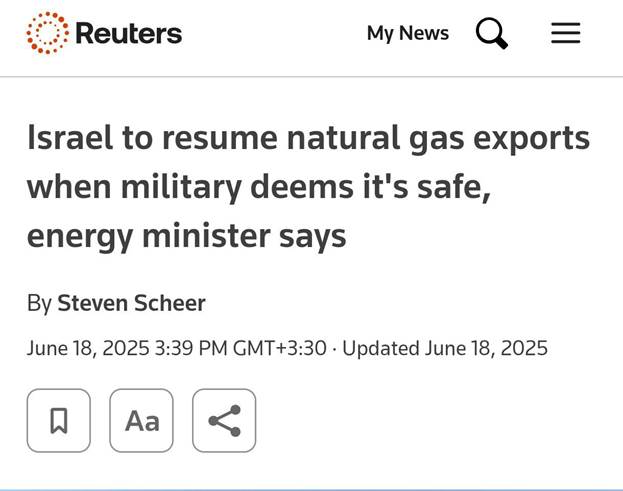Open the Aa text size options

[x=141, y=421]
